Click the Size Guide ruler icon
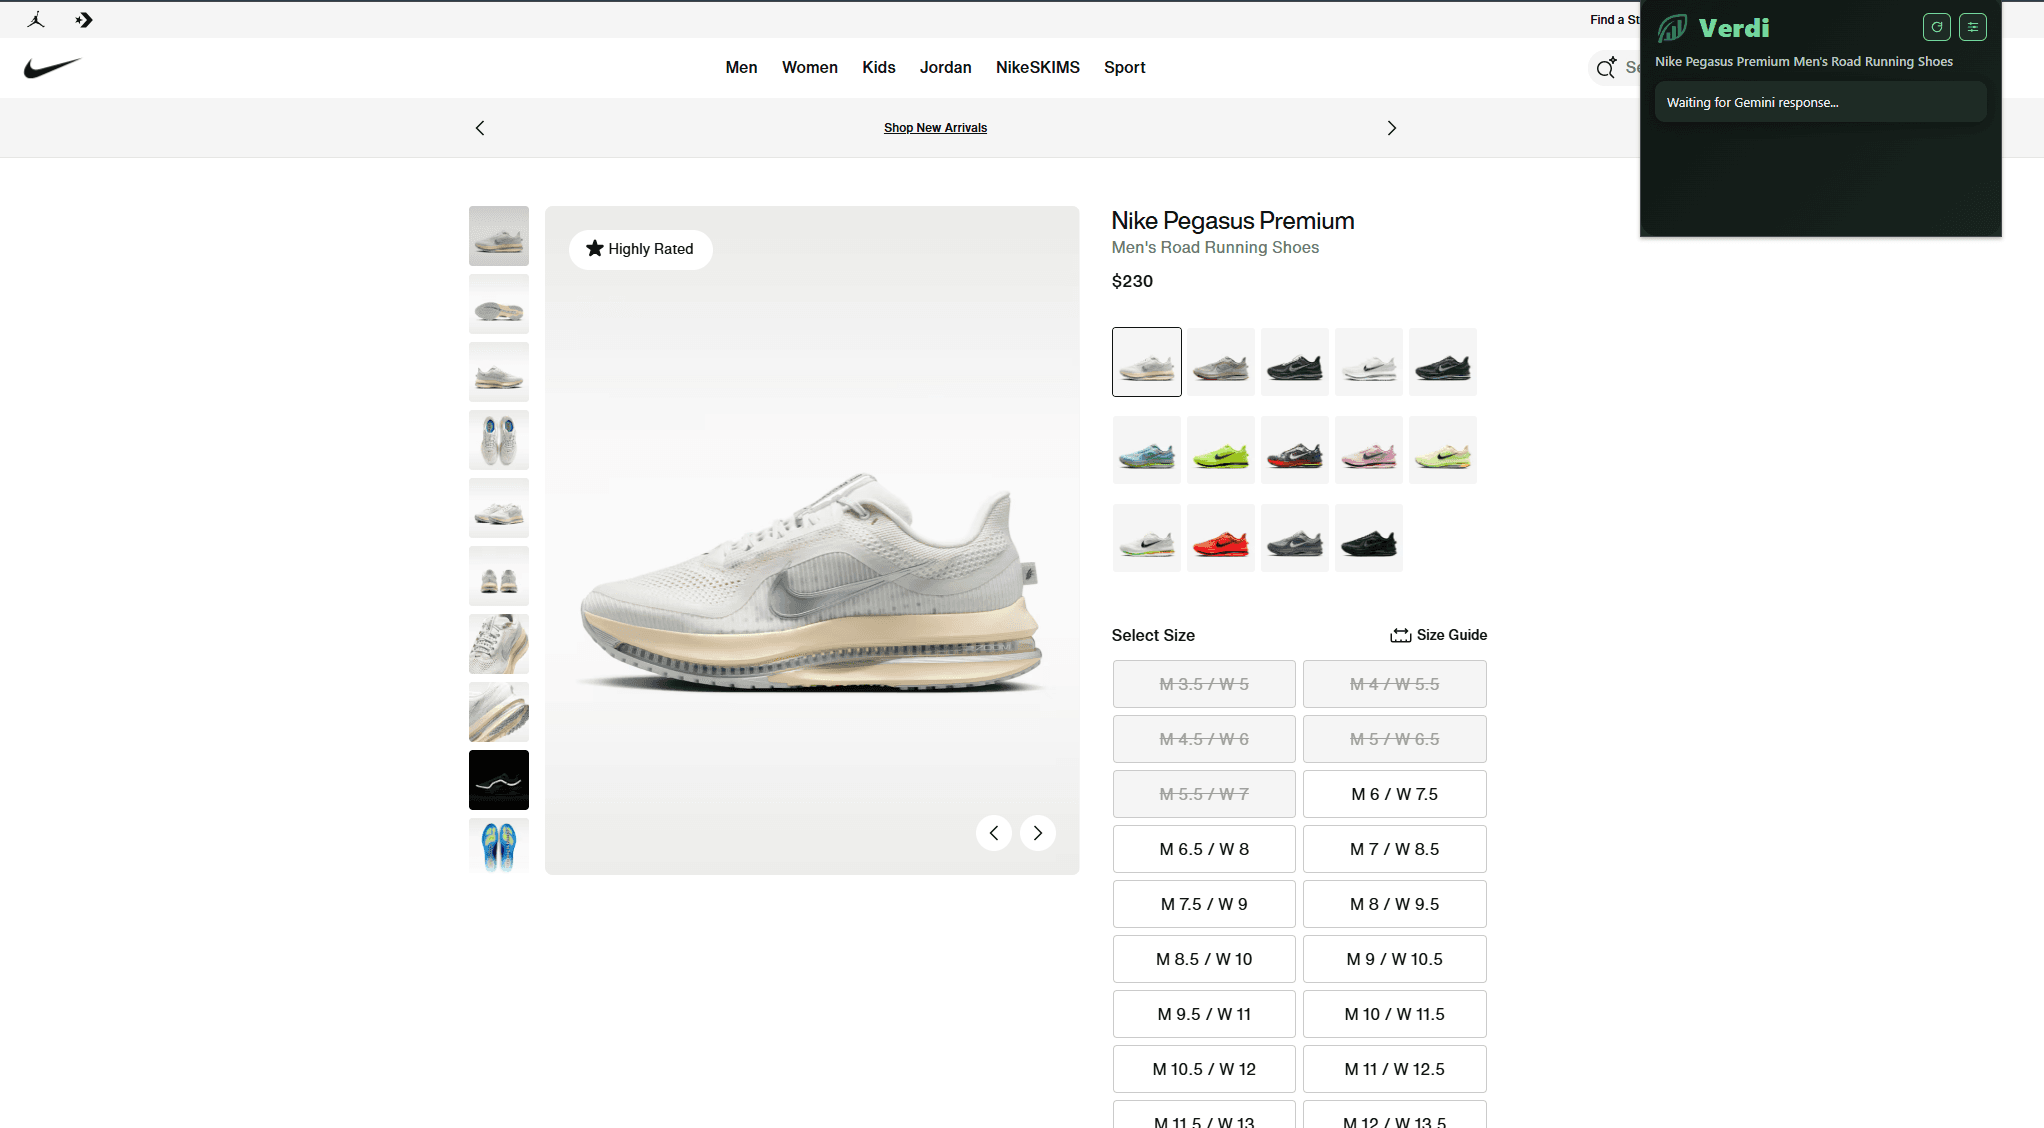This screenshot has height=1128, width=2044. 1400,635
